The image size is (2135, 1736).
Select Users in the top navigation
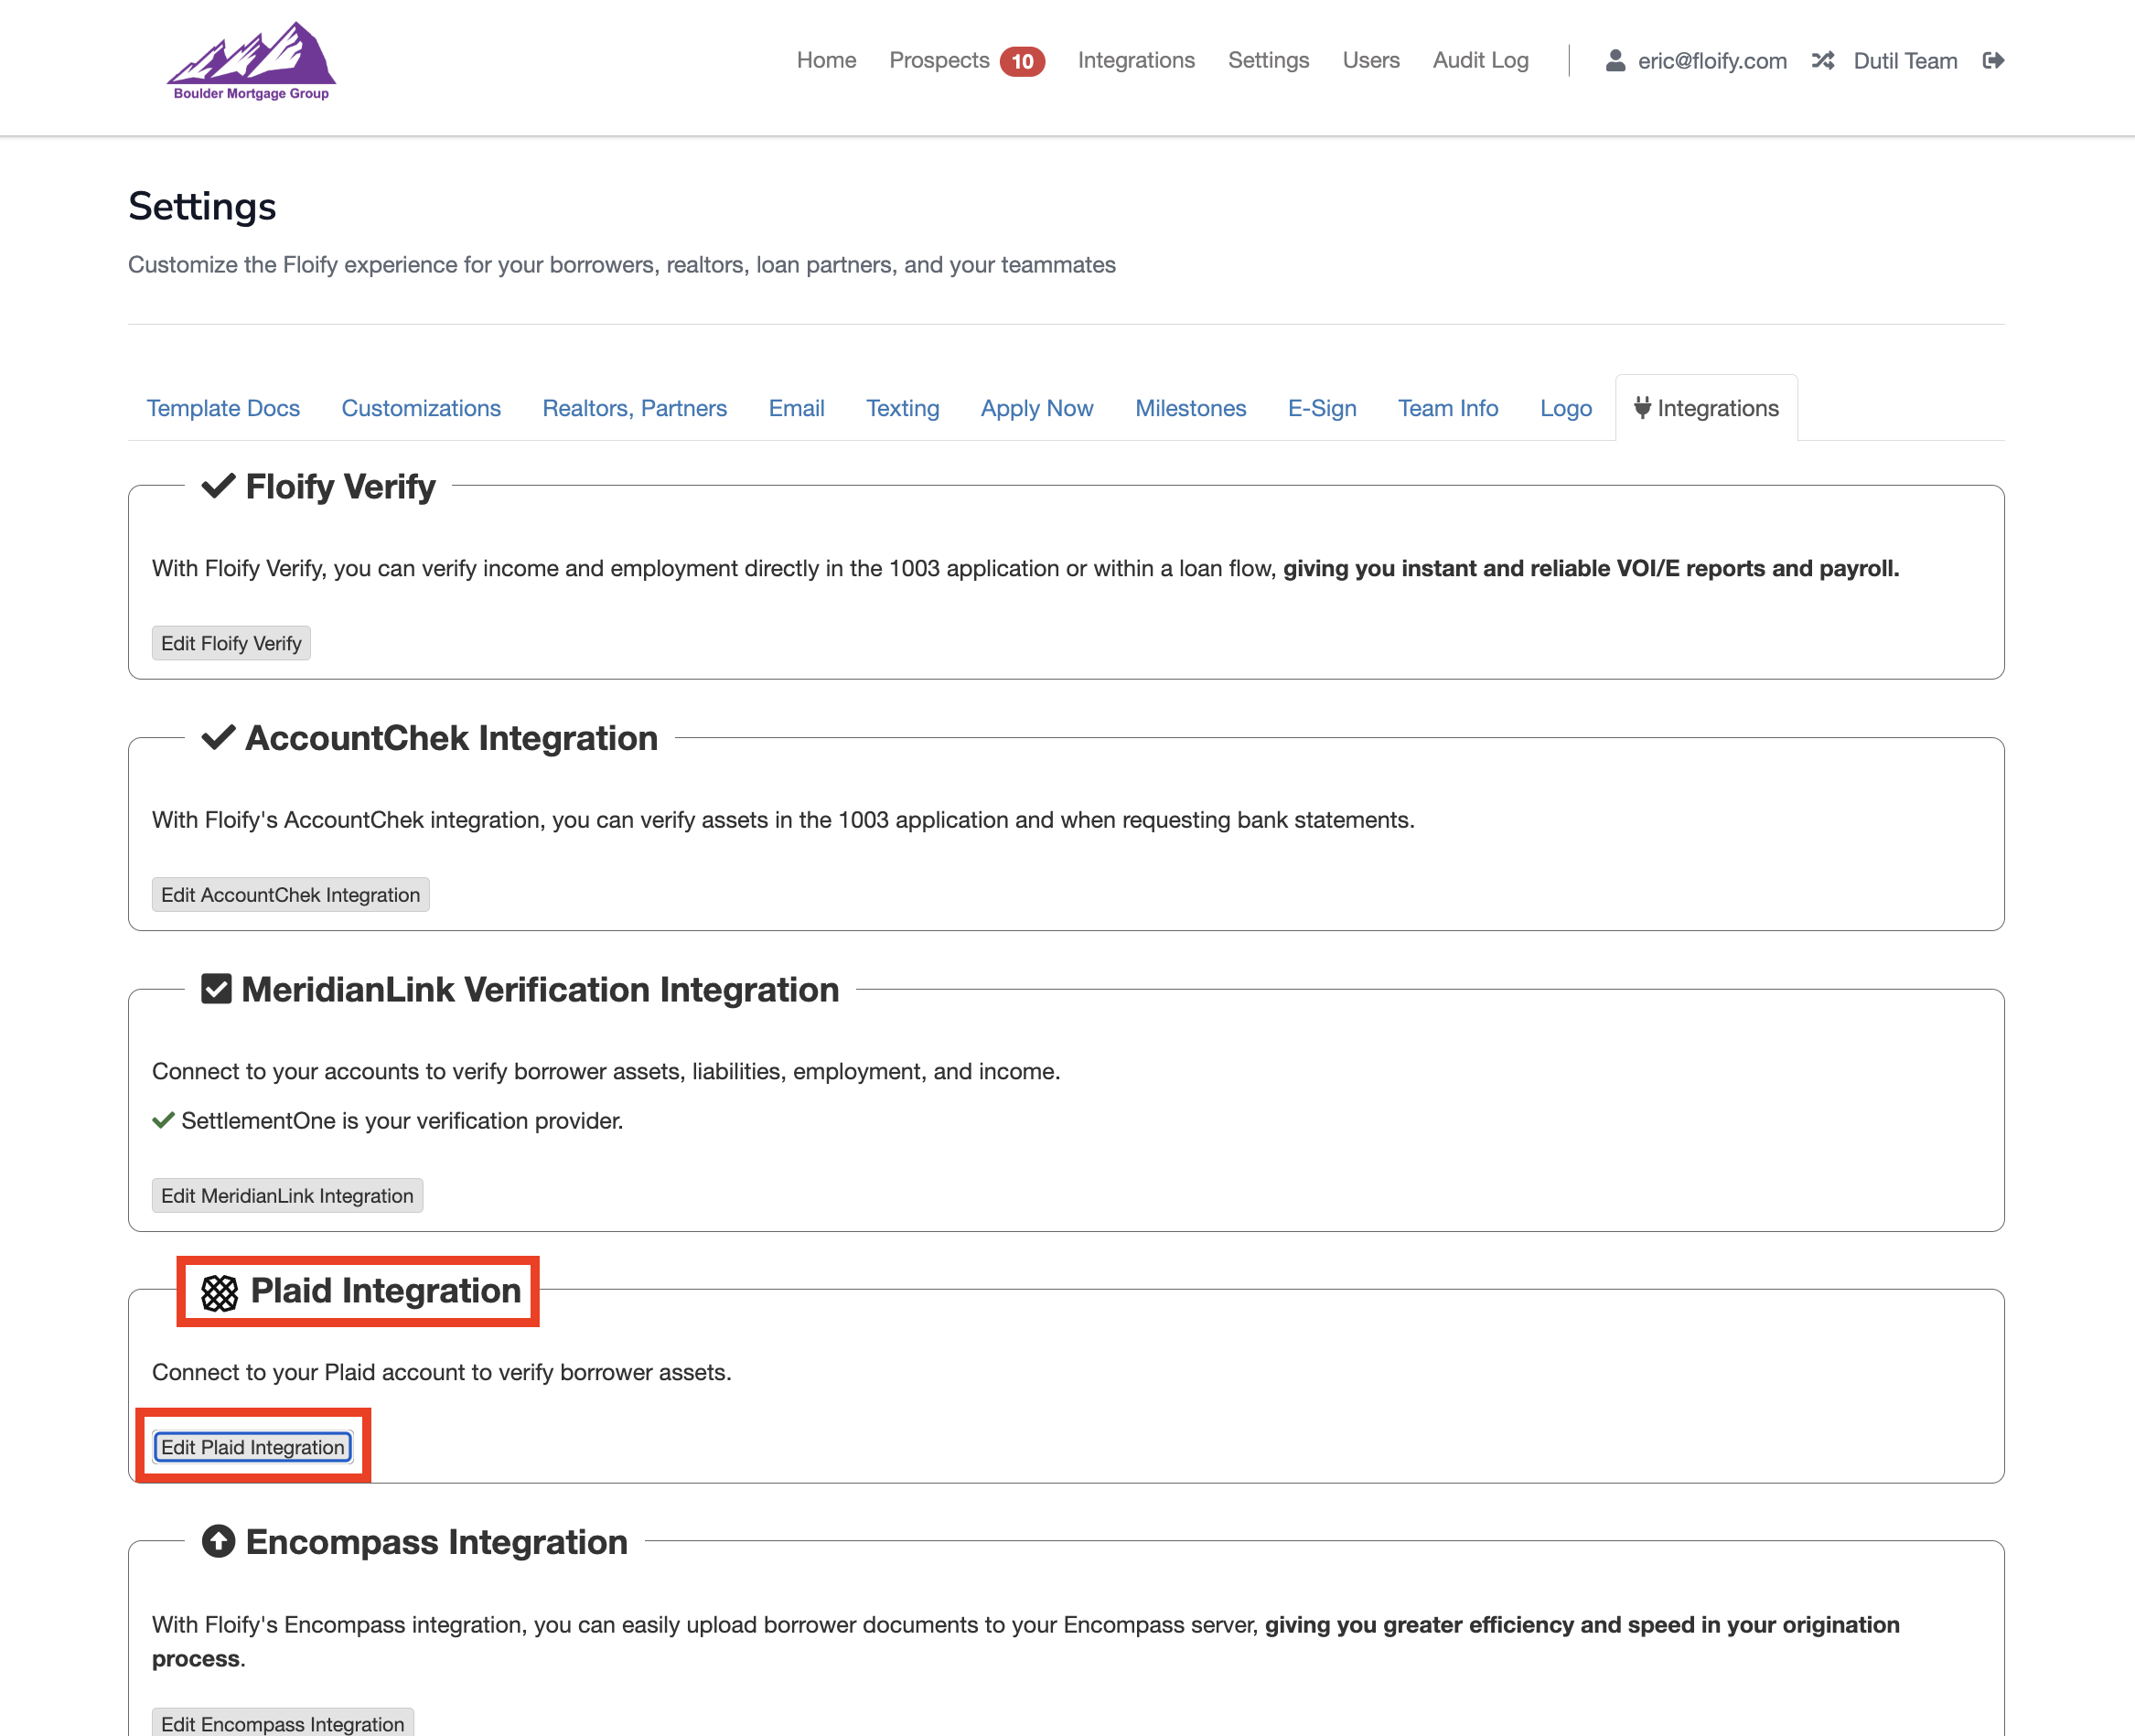click(x=1370, y=61)
